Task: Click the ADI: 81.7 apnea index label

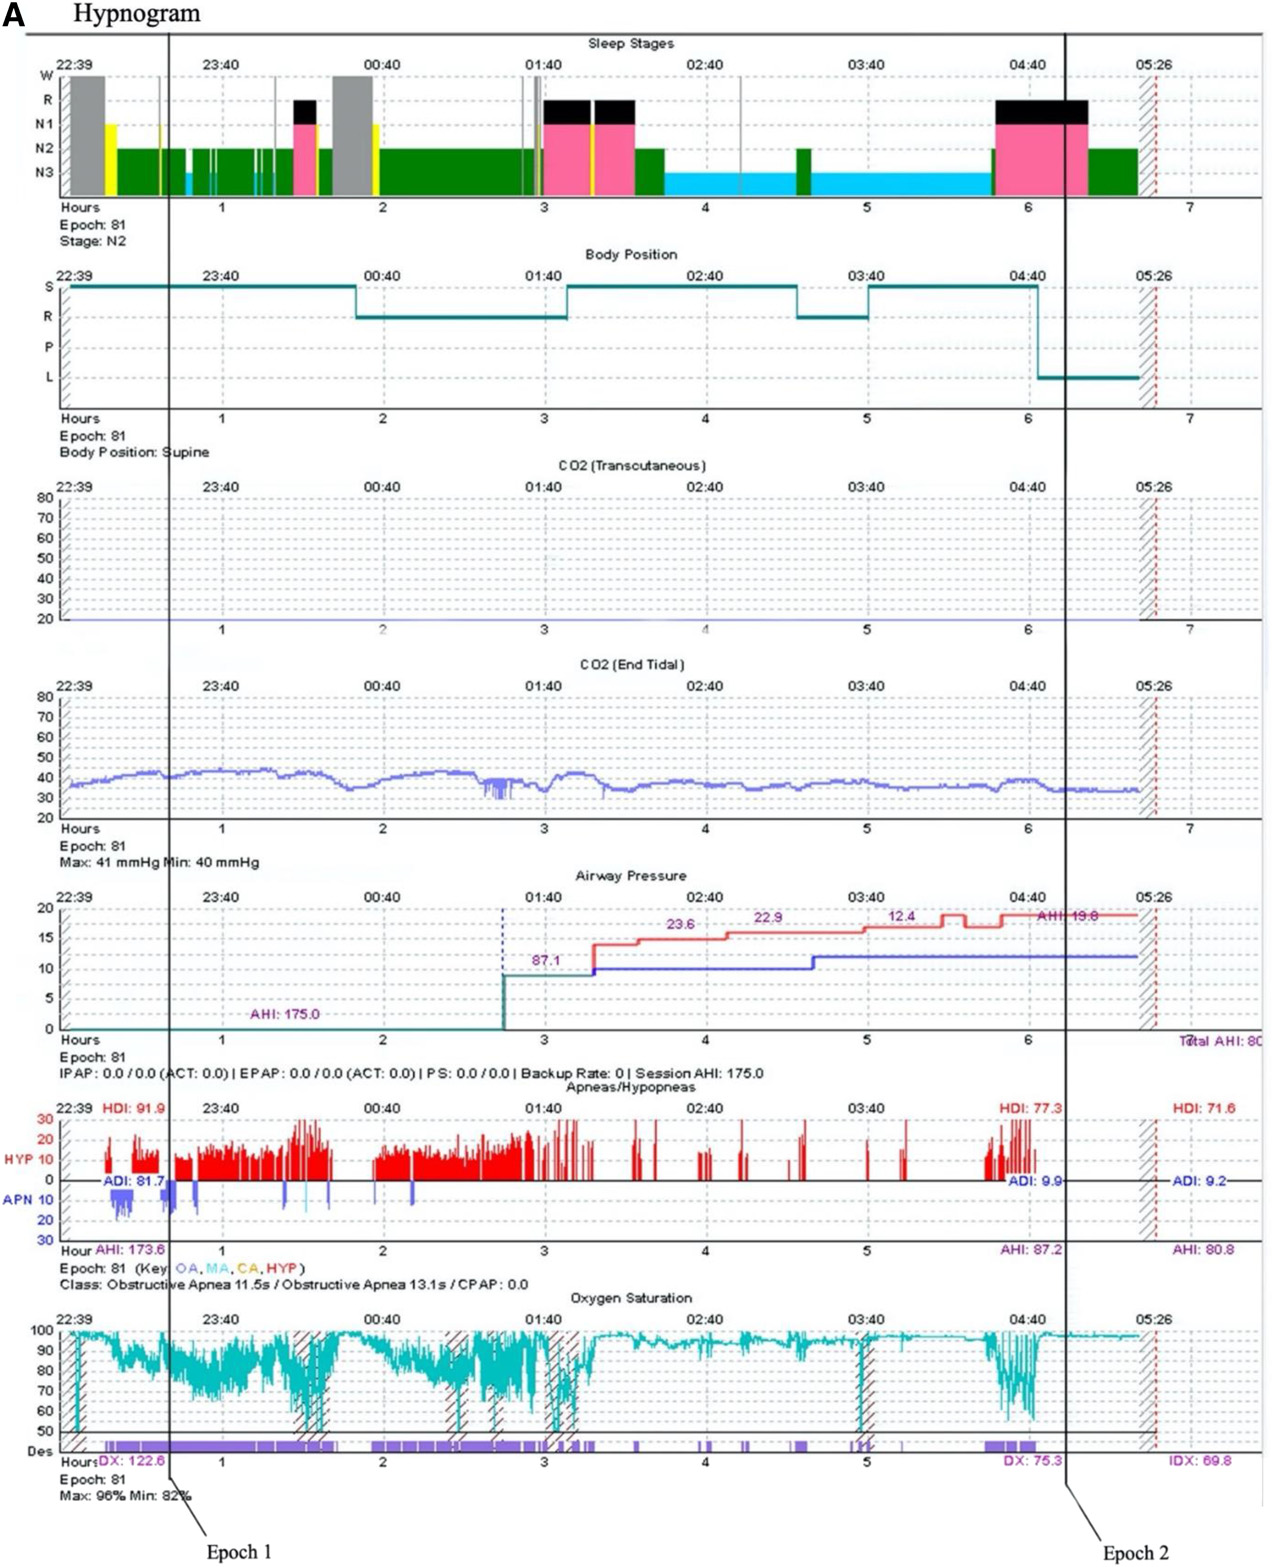Action: tap(133, 1181)
